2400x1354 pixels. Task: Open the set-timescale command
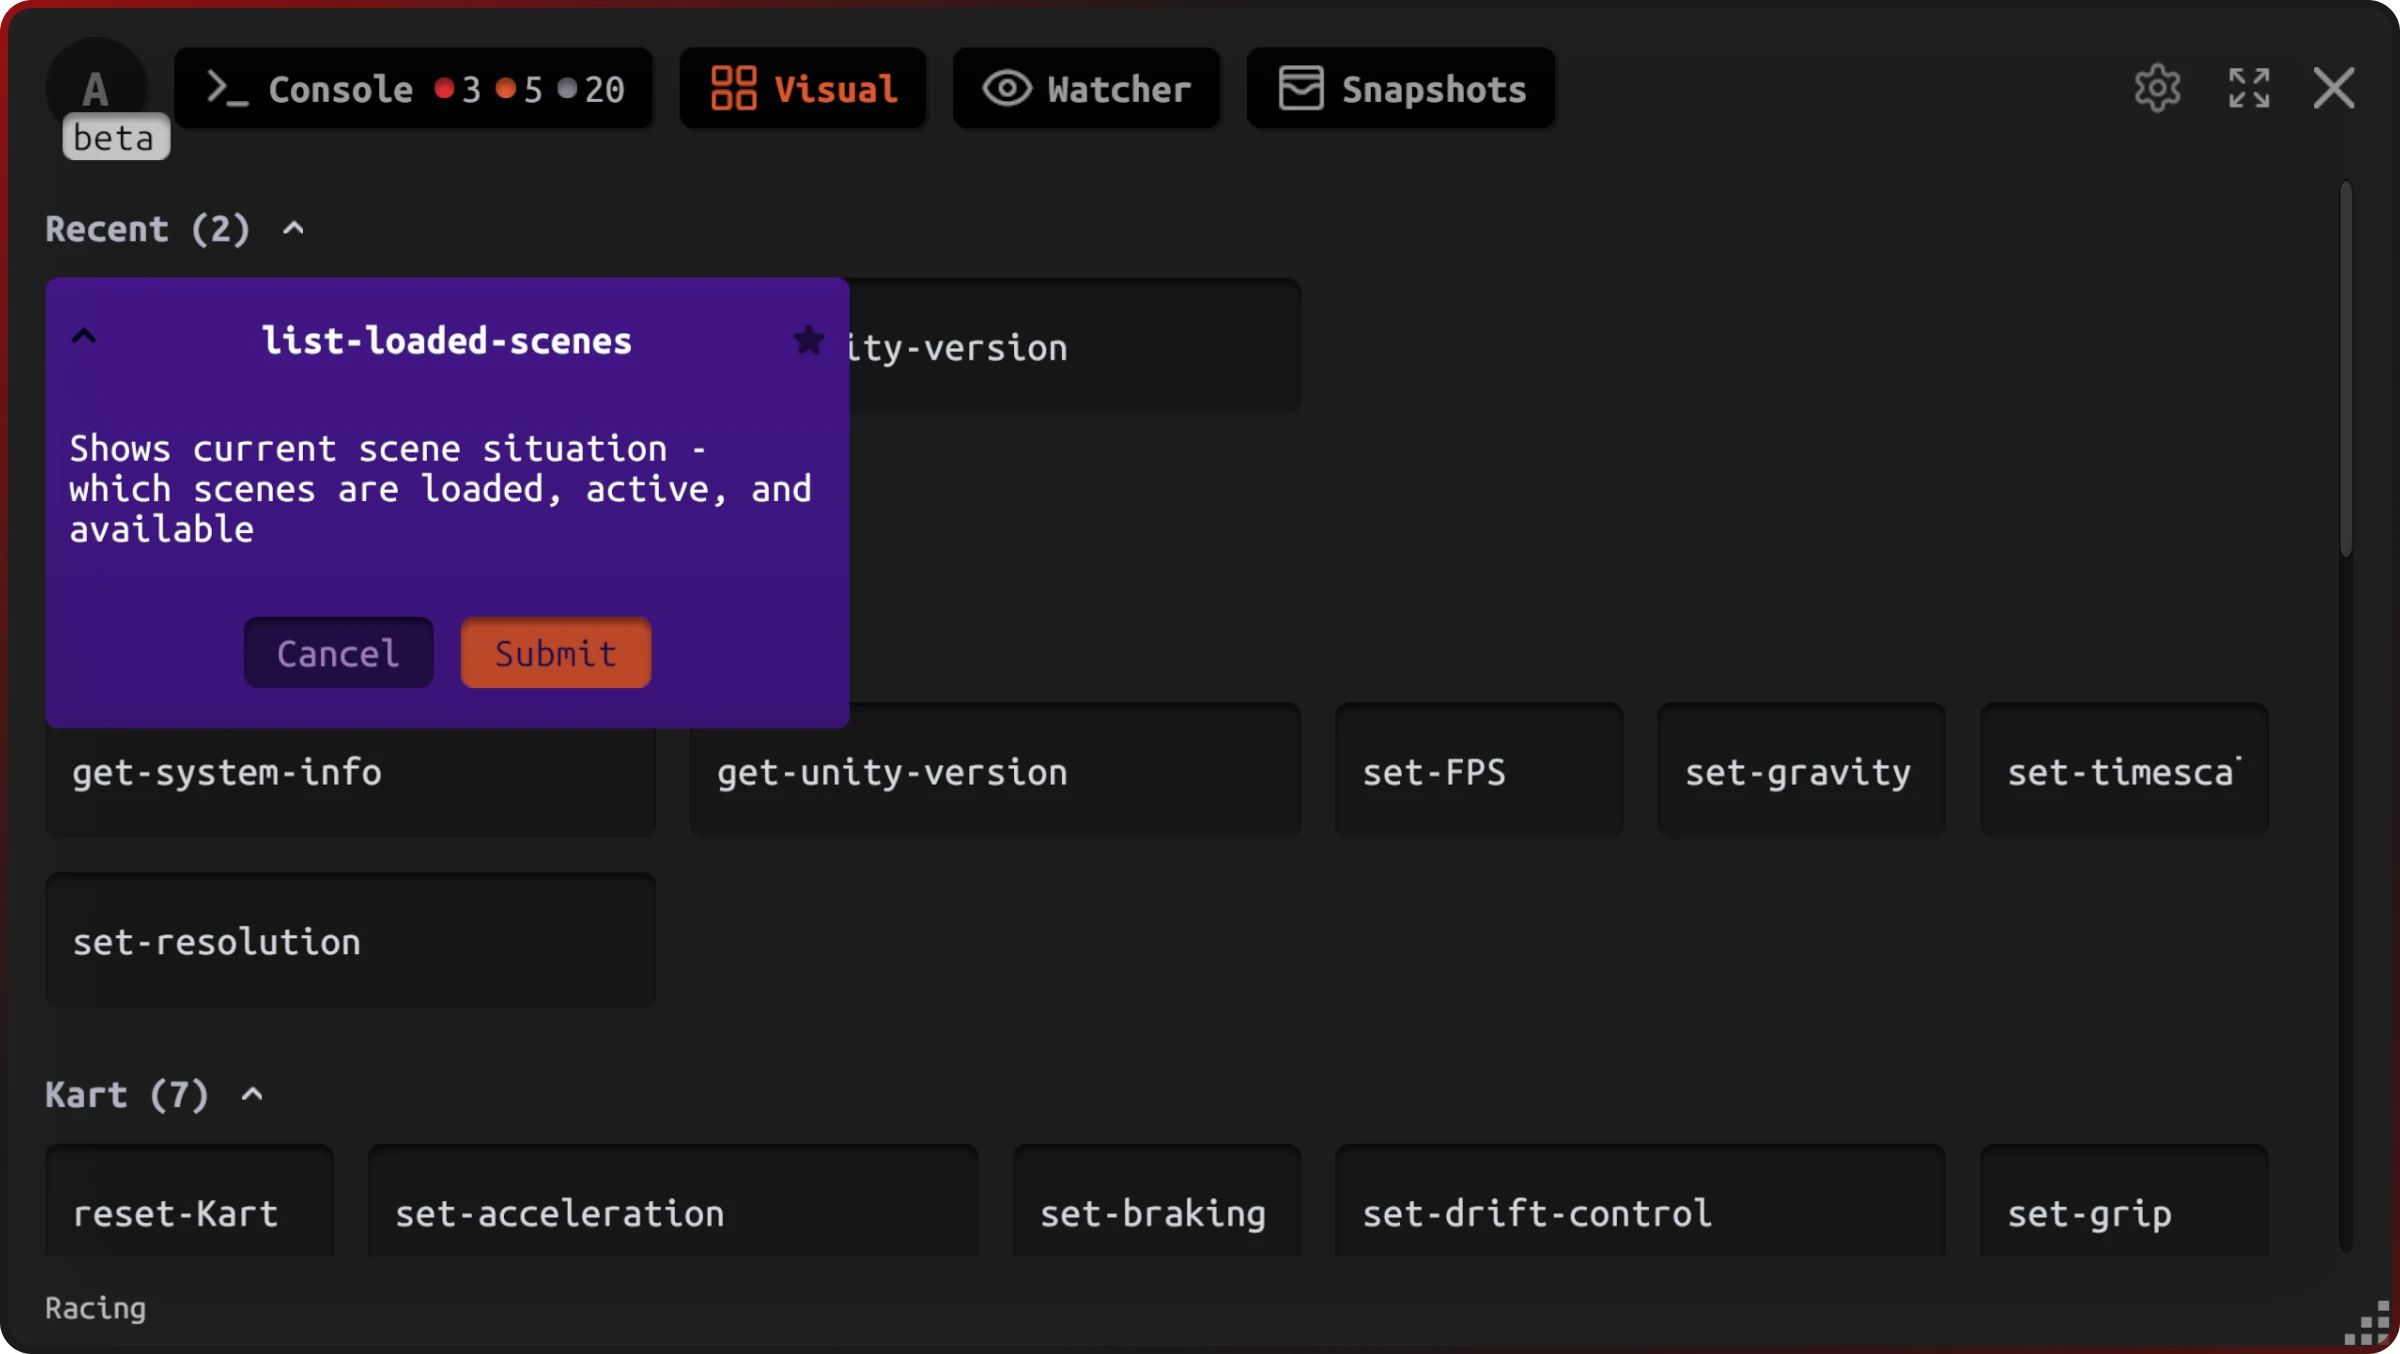click(2124, 771)
